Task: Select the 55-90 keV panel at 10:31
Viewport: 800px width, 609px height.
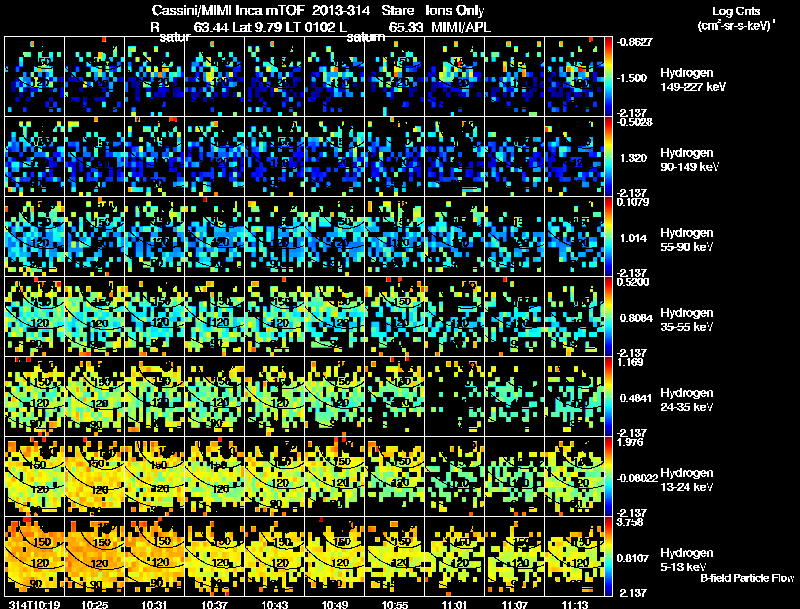Action: [x=155, y=237]
